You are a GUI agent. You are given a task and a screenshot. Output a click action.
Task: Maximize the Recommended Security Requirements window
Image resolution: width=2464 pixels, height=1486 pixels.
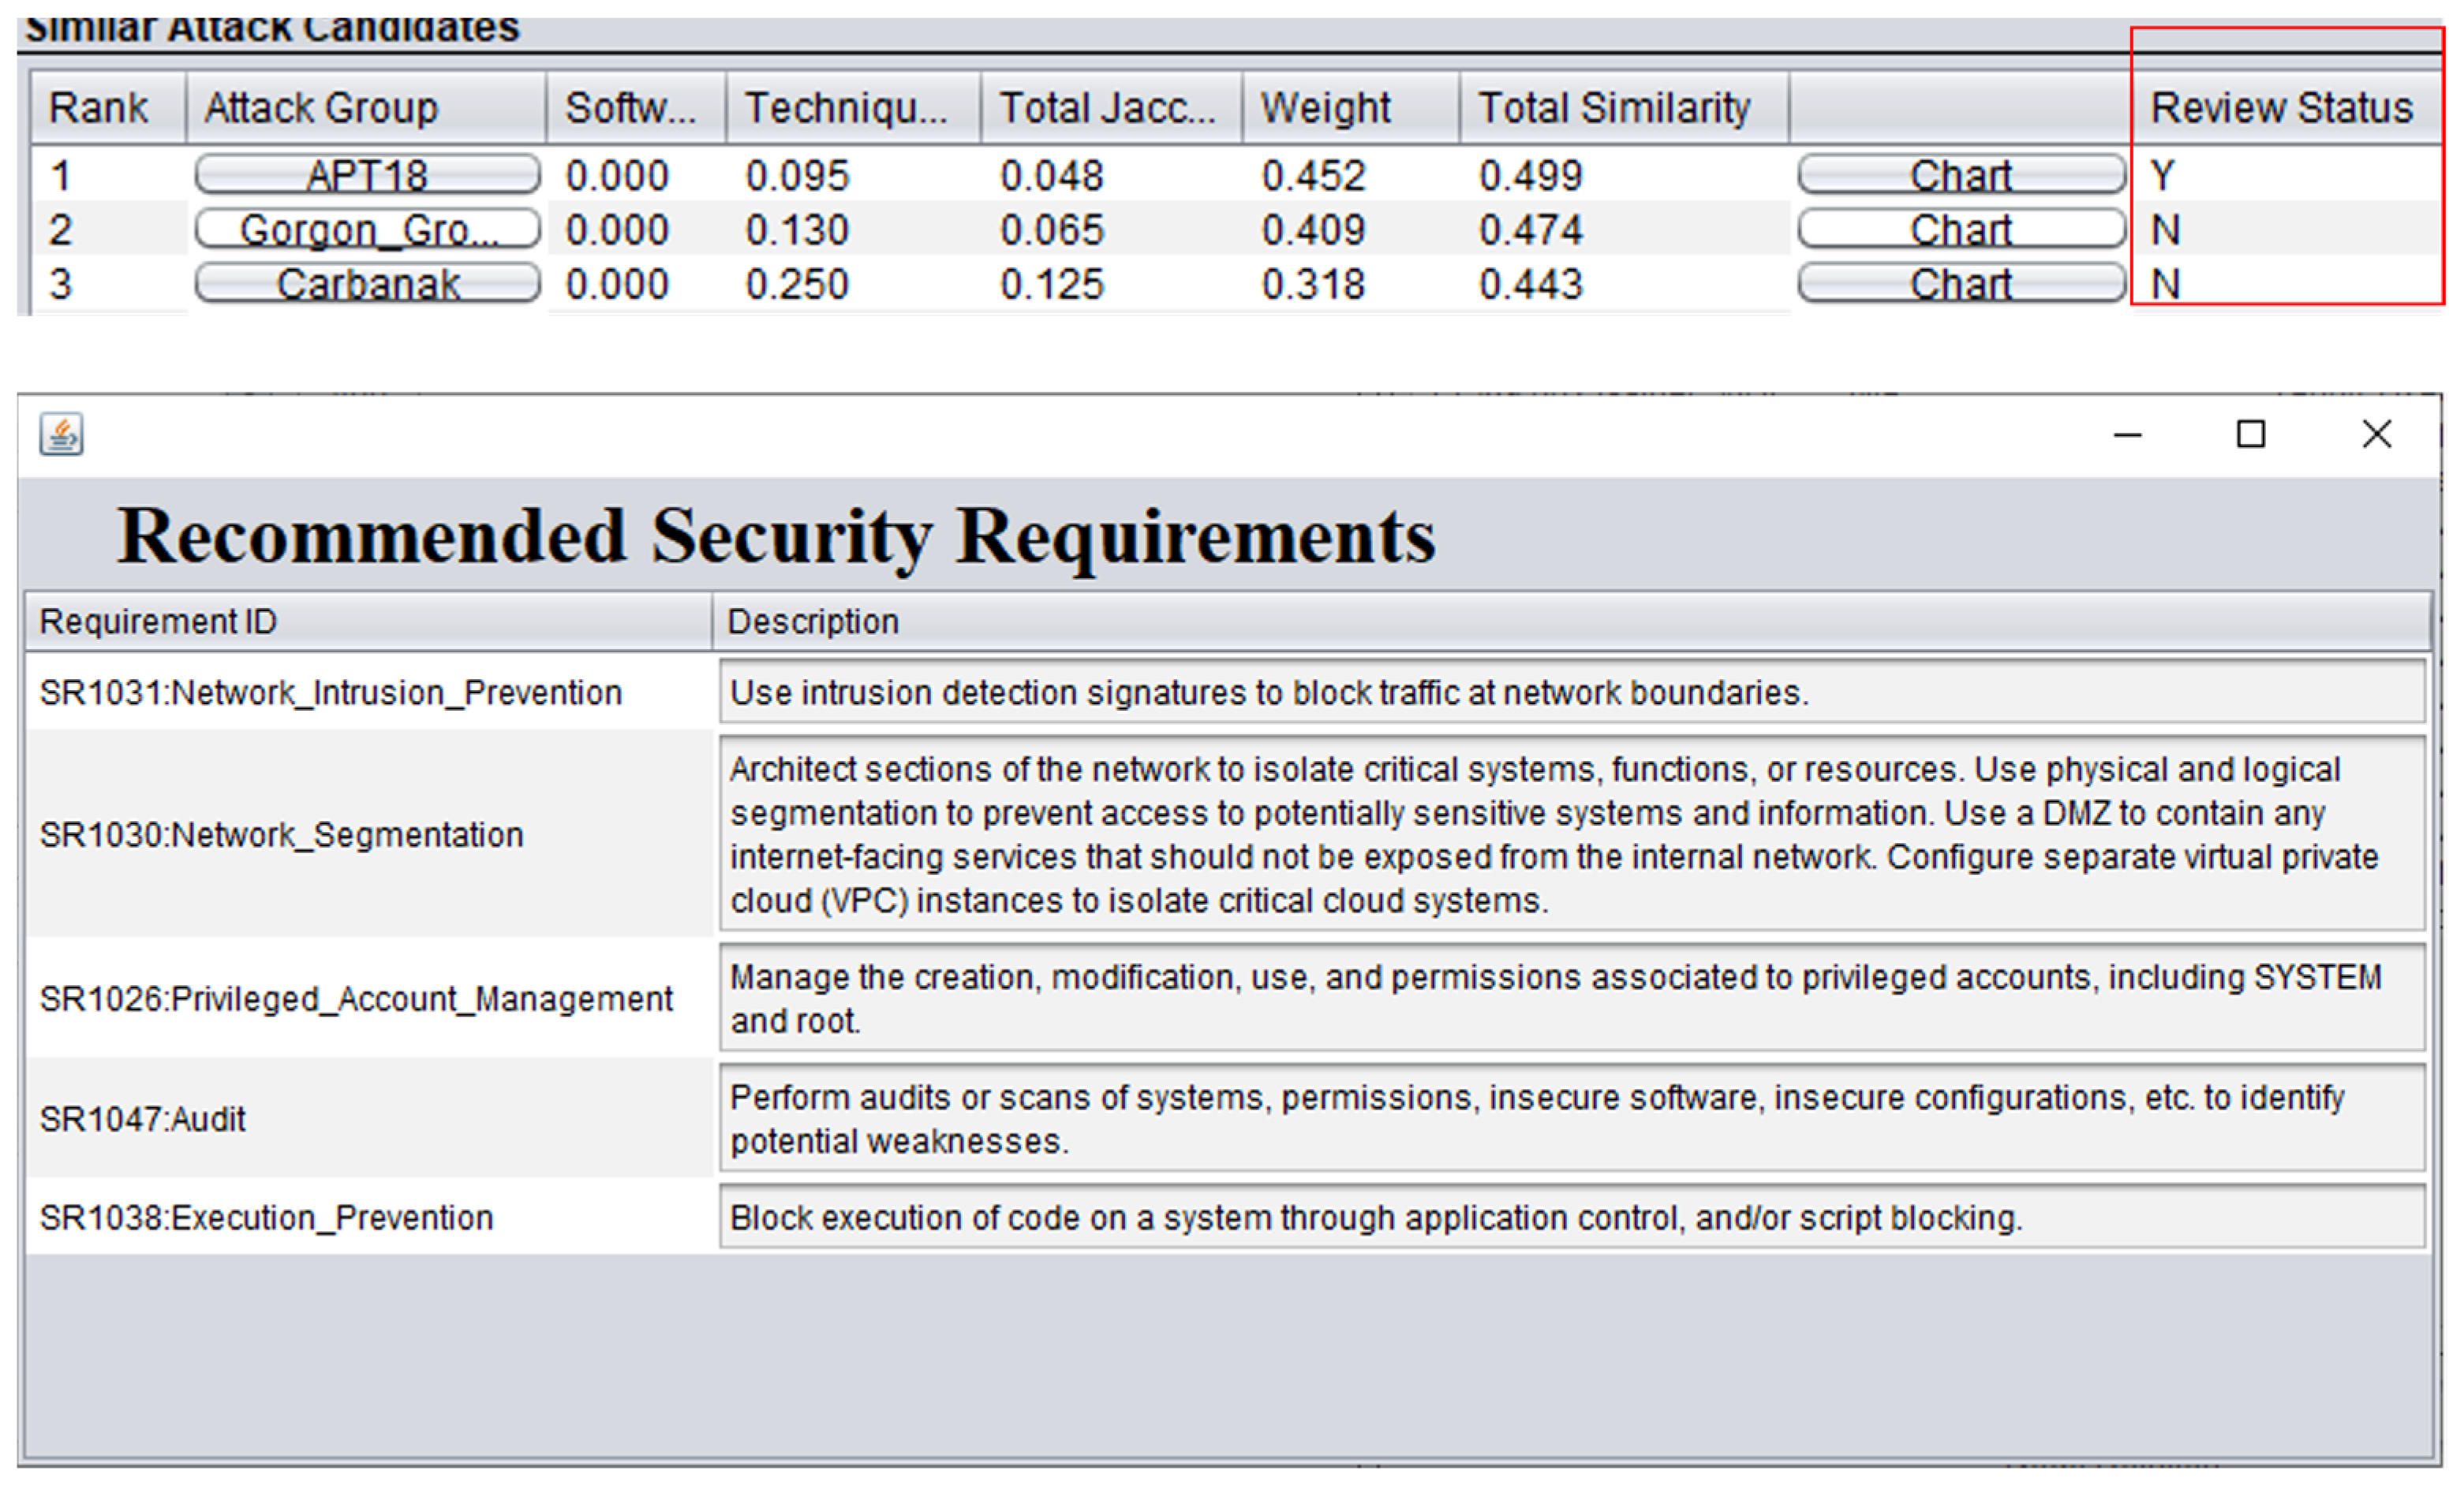(x=2250, y=435)
